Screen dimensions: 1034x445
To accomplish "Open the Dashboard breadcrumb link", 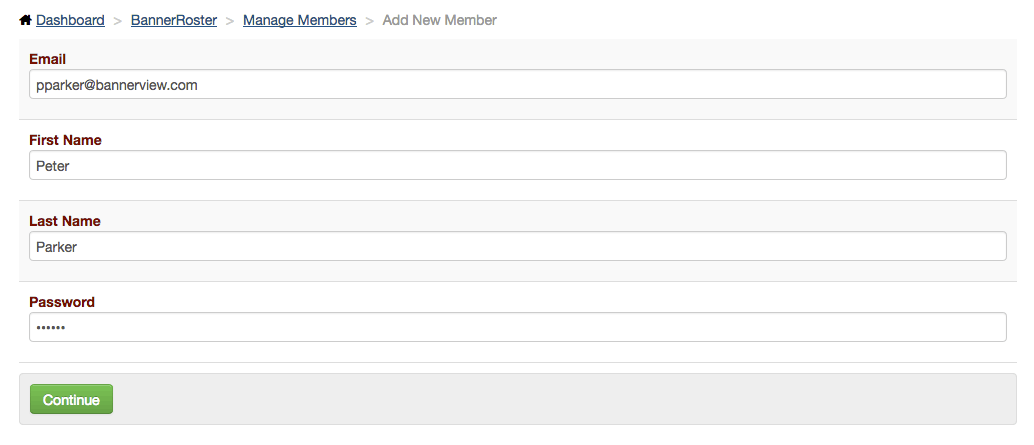I will 71,20.
